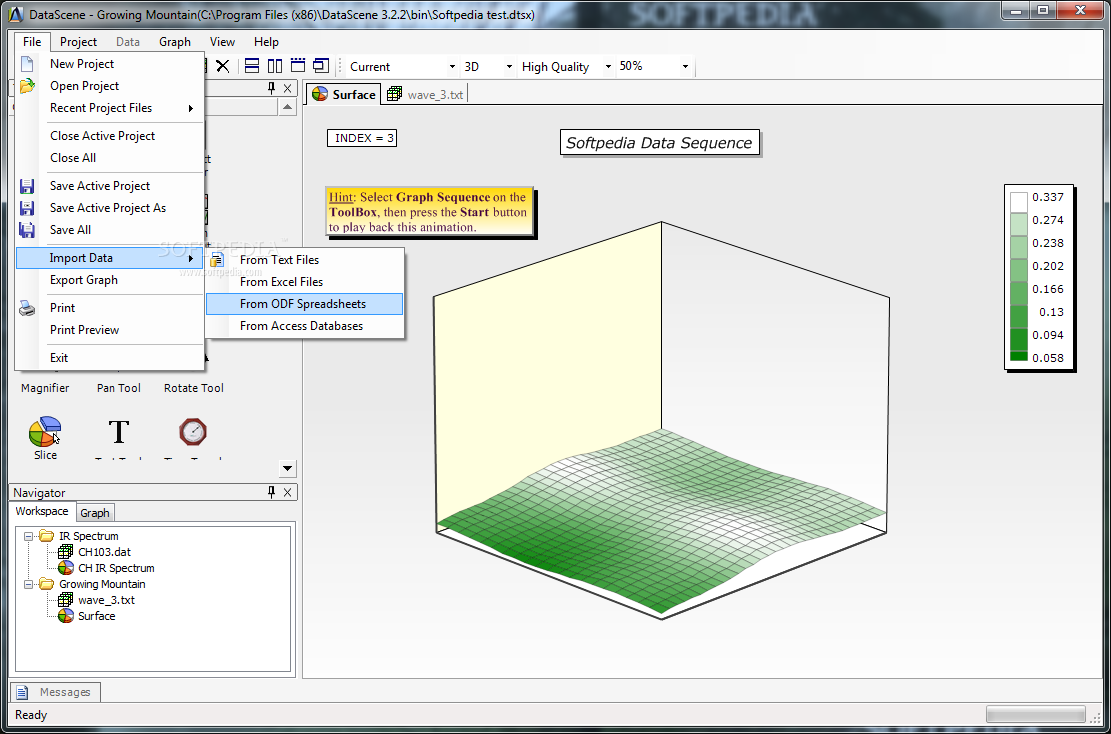
Task: Click the 0.058 legend color swatch
Action: click(1018, 356)
